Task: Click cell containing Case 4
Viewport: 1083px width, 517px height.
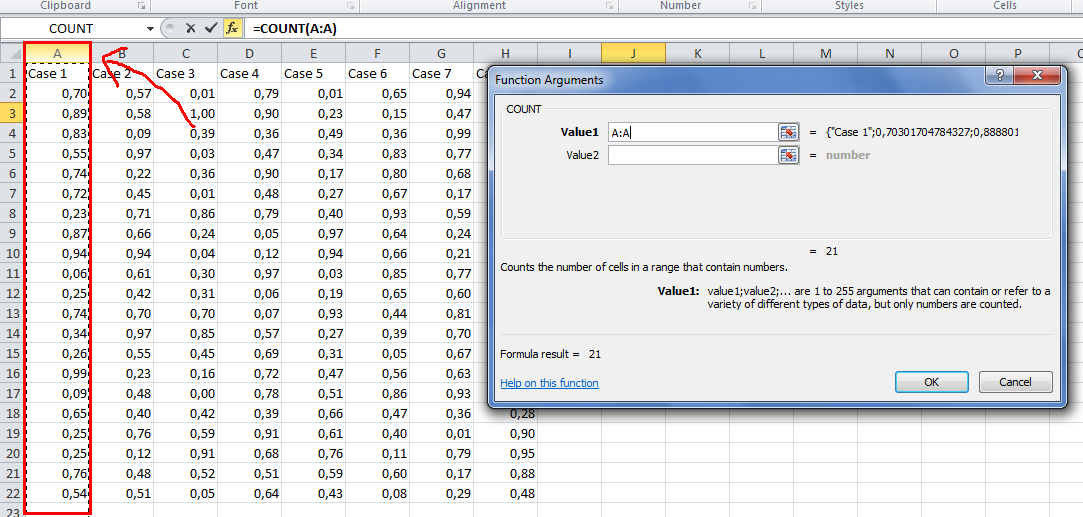Action: click(249, 73)
